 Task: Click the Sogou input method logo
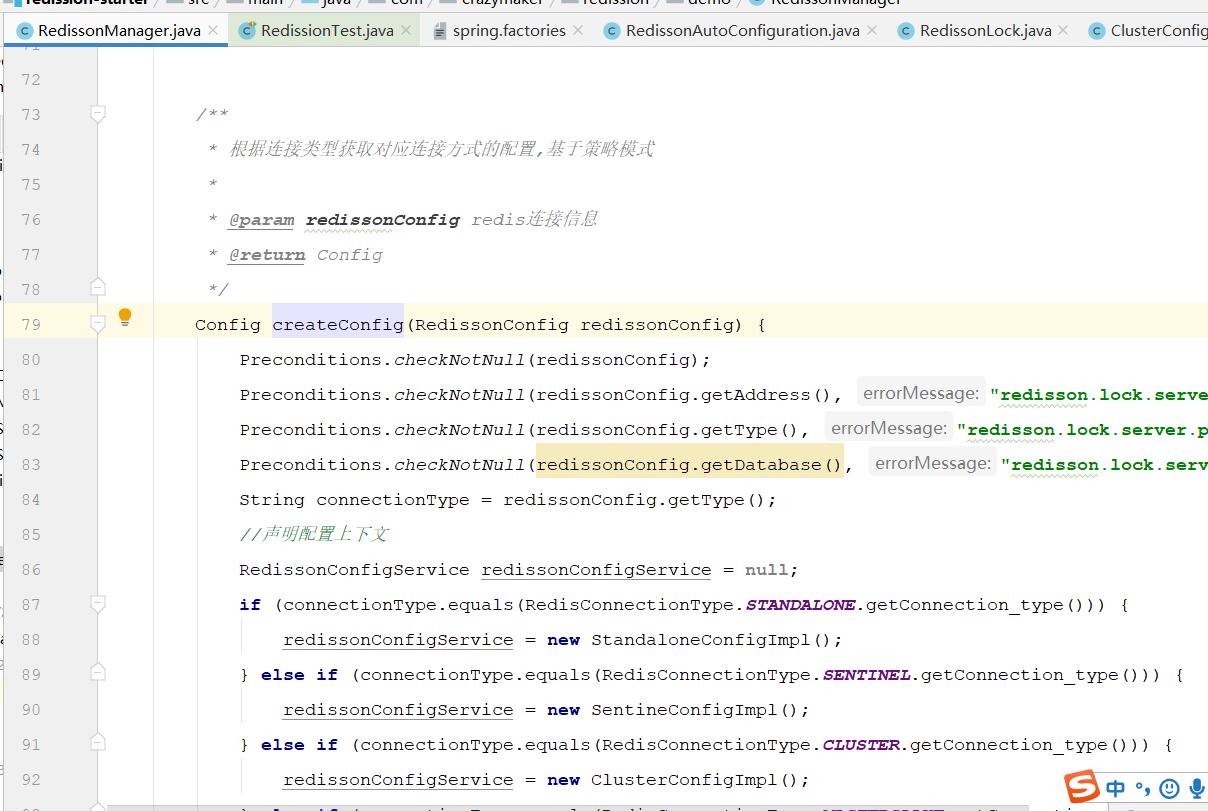pos(1081,787)
